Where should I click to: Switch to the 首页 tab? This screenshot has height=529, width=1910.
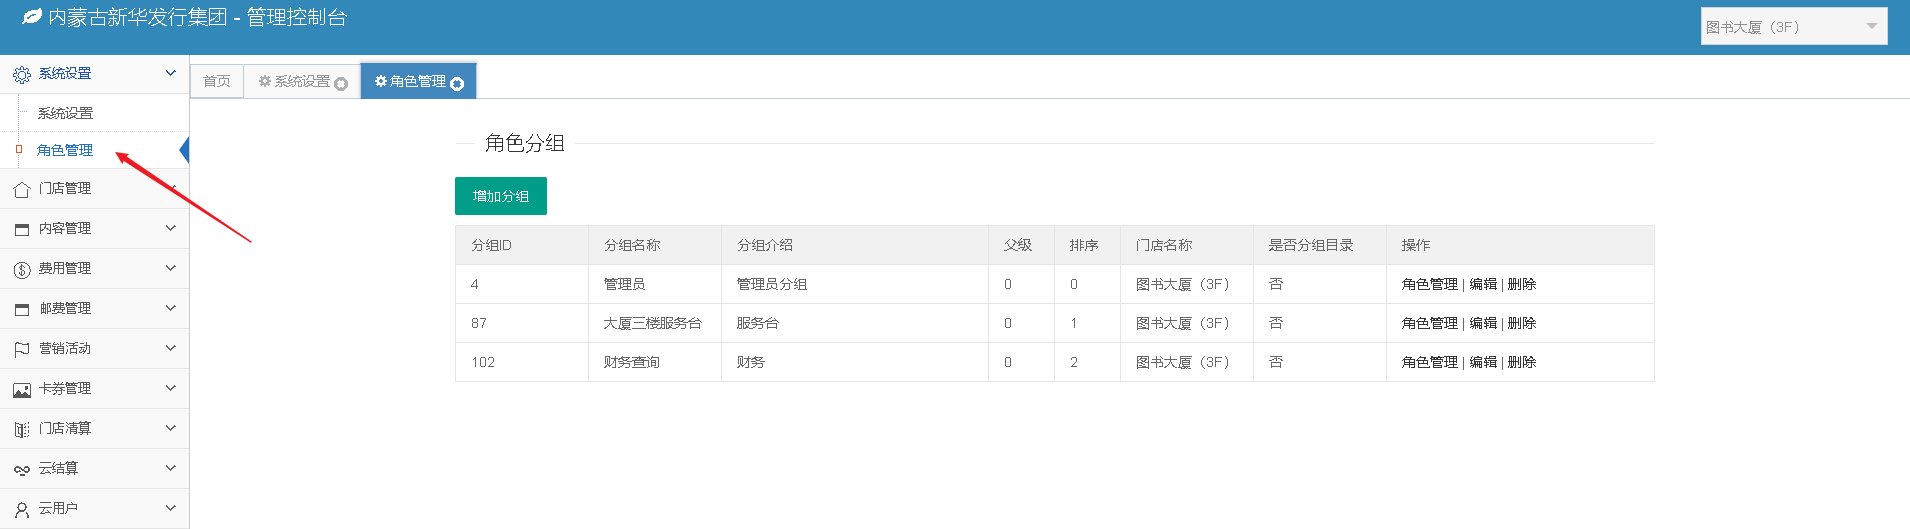[217, 81]
